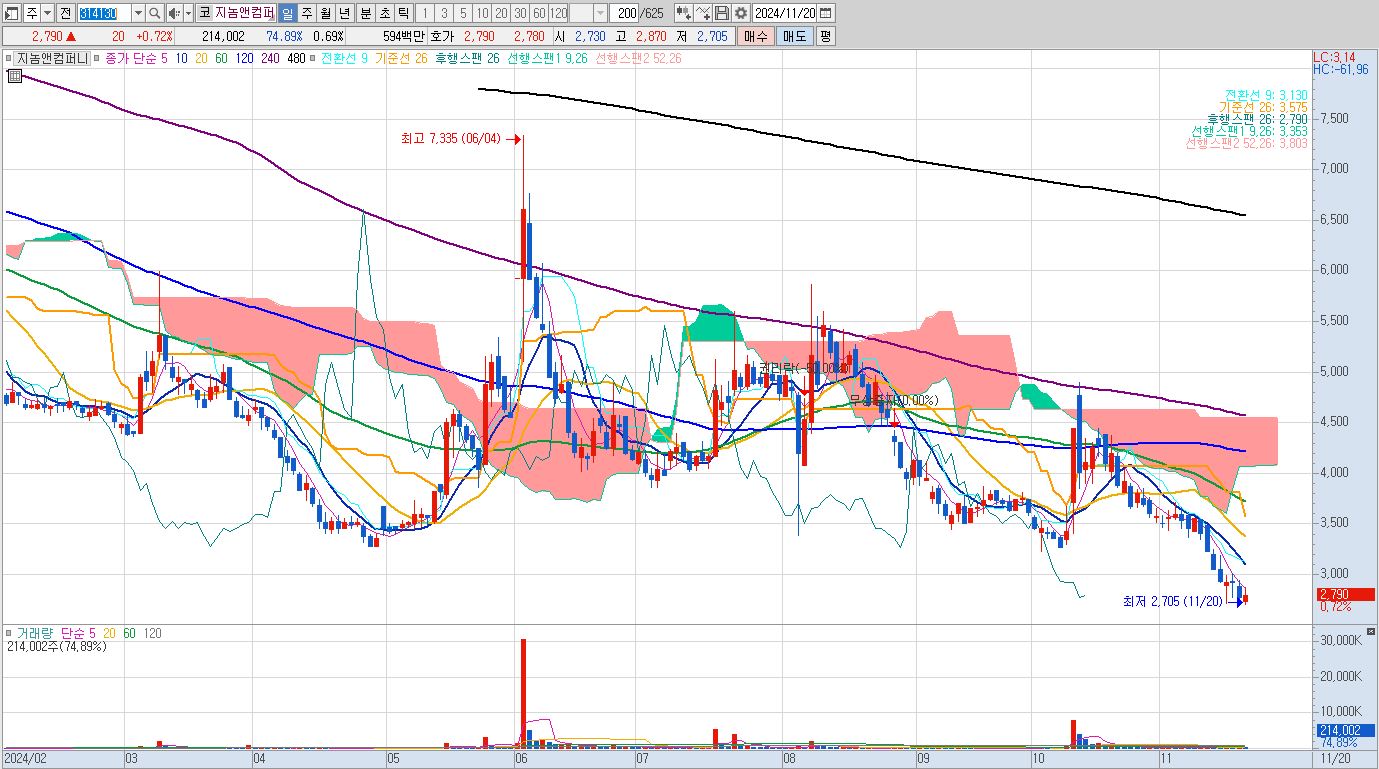Screen dimensions: 1379x769
Task: Click the candlestick chart type icon
Action: 684,13
